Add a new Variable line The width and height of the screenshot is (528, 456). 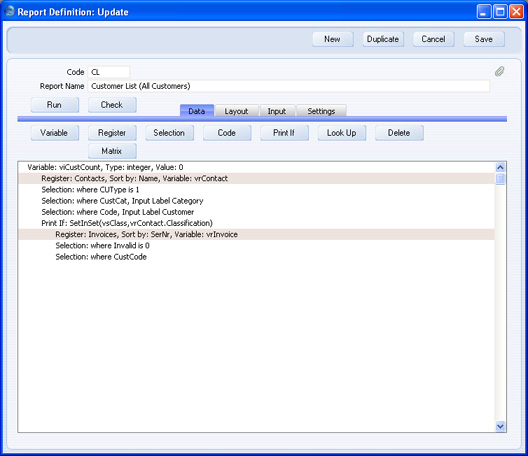pos(55,133)
